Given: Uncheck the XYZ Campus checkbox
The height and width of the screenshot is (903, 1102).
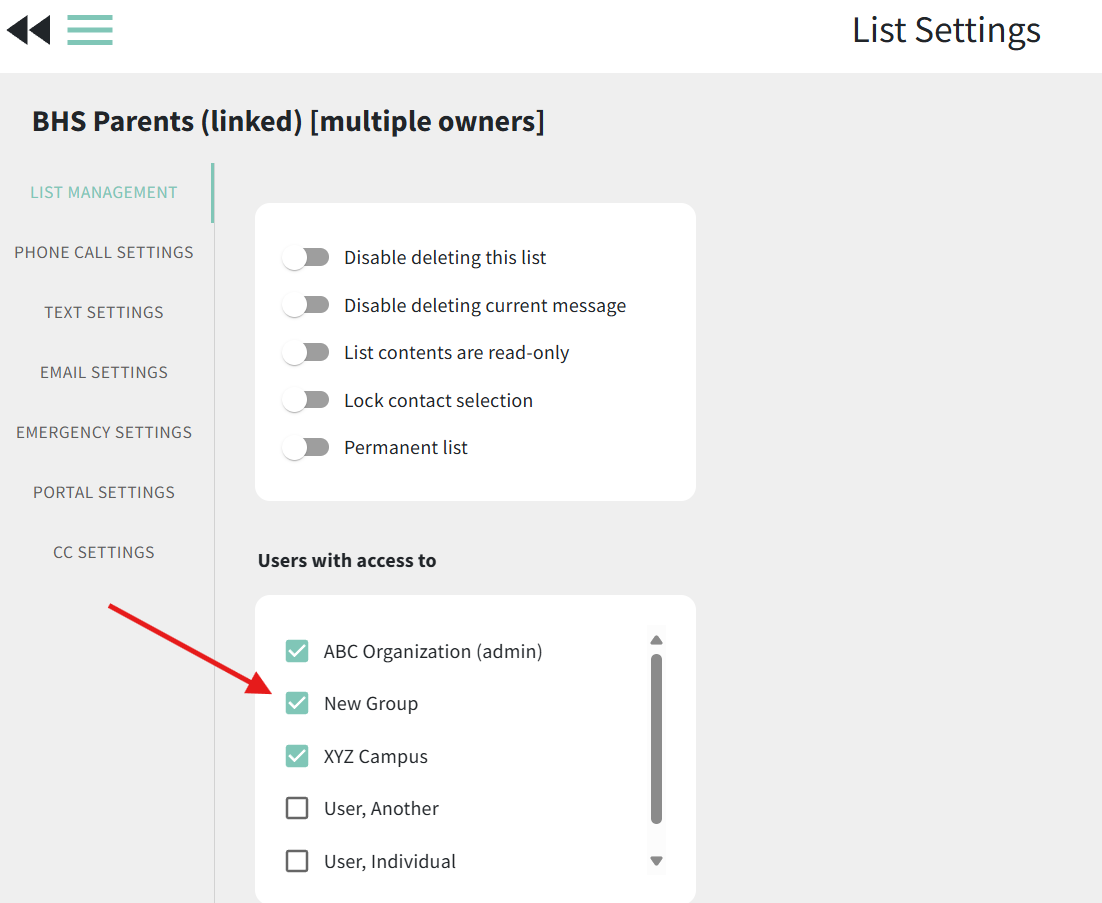Looking at the screenshot, I should coord(297,756).
